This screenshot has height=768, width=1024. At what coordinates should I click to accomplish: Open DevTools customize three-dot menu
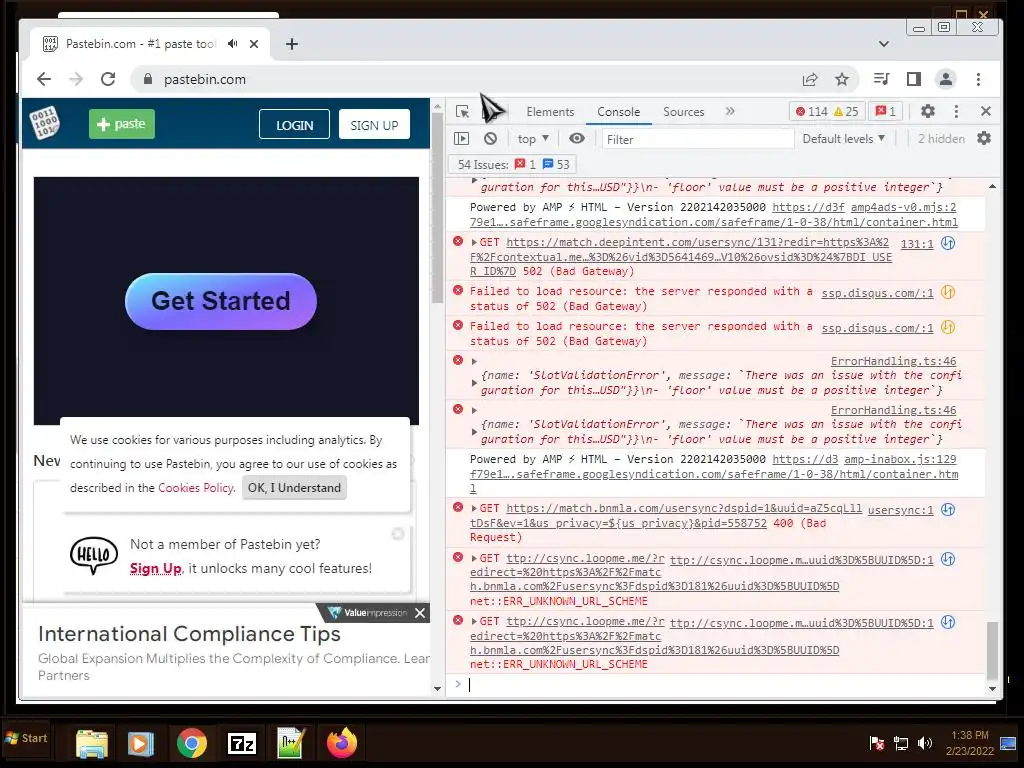tap(956, 112)
